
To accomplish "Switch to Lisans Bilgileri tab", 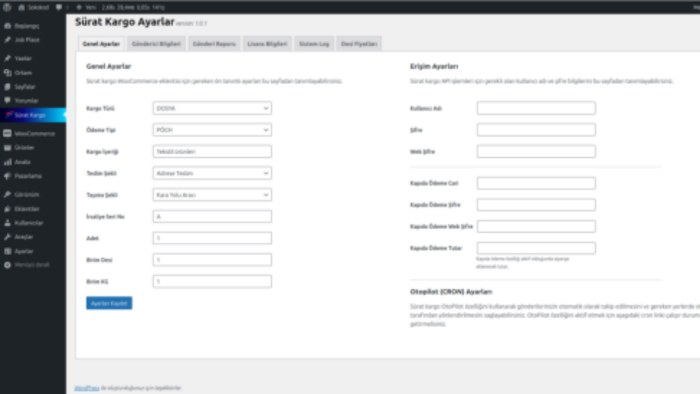I will (x=267, y=44).
